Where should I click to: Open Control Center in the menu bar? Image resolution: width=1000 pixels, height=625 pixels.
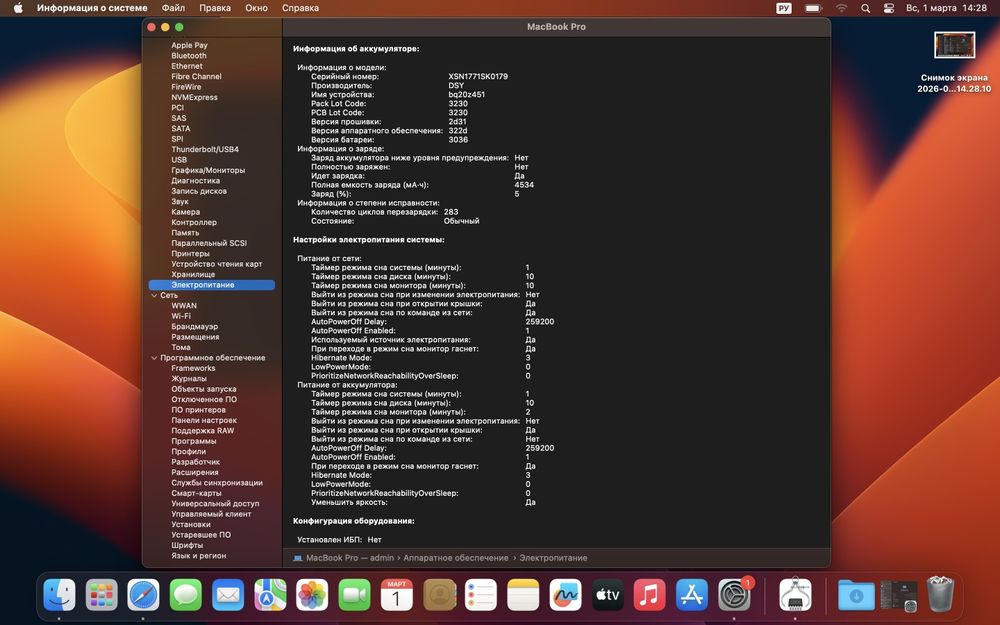tap(888, 8)
